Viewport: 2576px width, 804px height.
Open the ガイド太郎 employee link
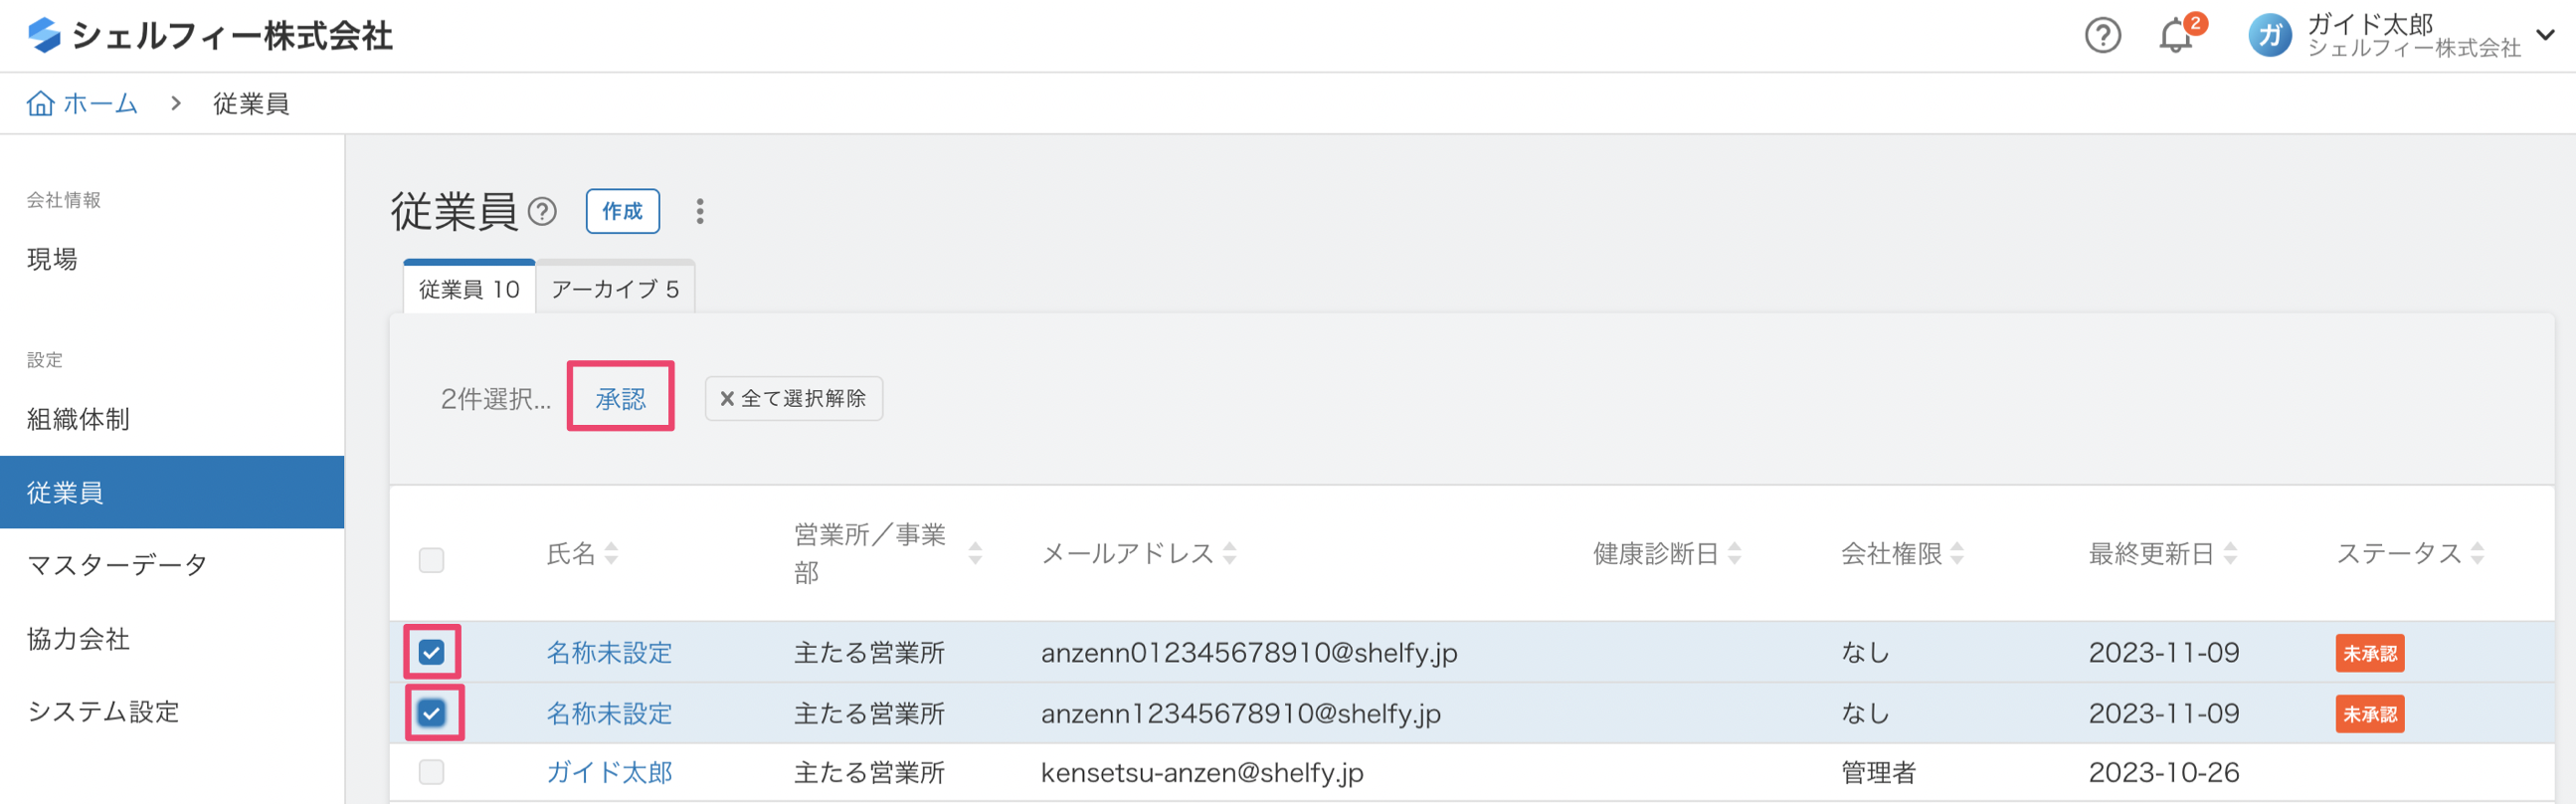(609, 772)
